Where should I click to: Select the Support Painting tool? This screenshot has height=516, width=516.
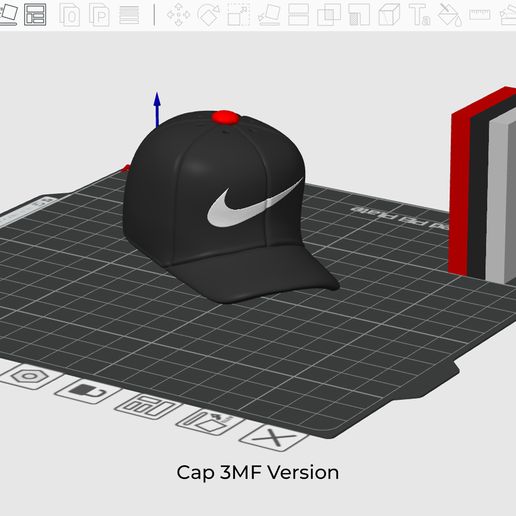(x=359, y=14)
